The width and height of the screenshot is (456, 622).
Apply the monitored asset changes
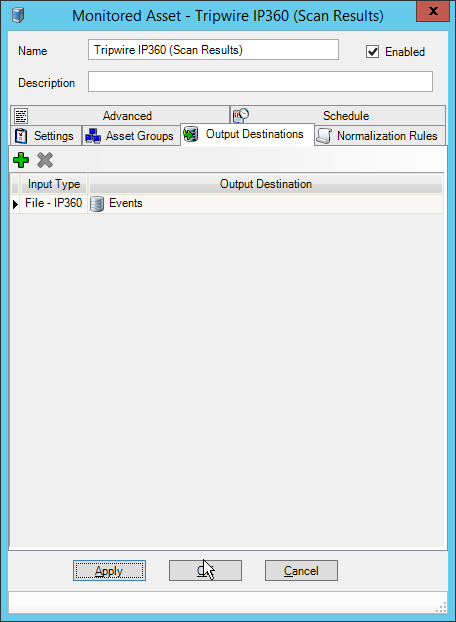pyautogui.click(x=109, y=570)
